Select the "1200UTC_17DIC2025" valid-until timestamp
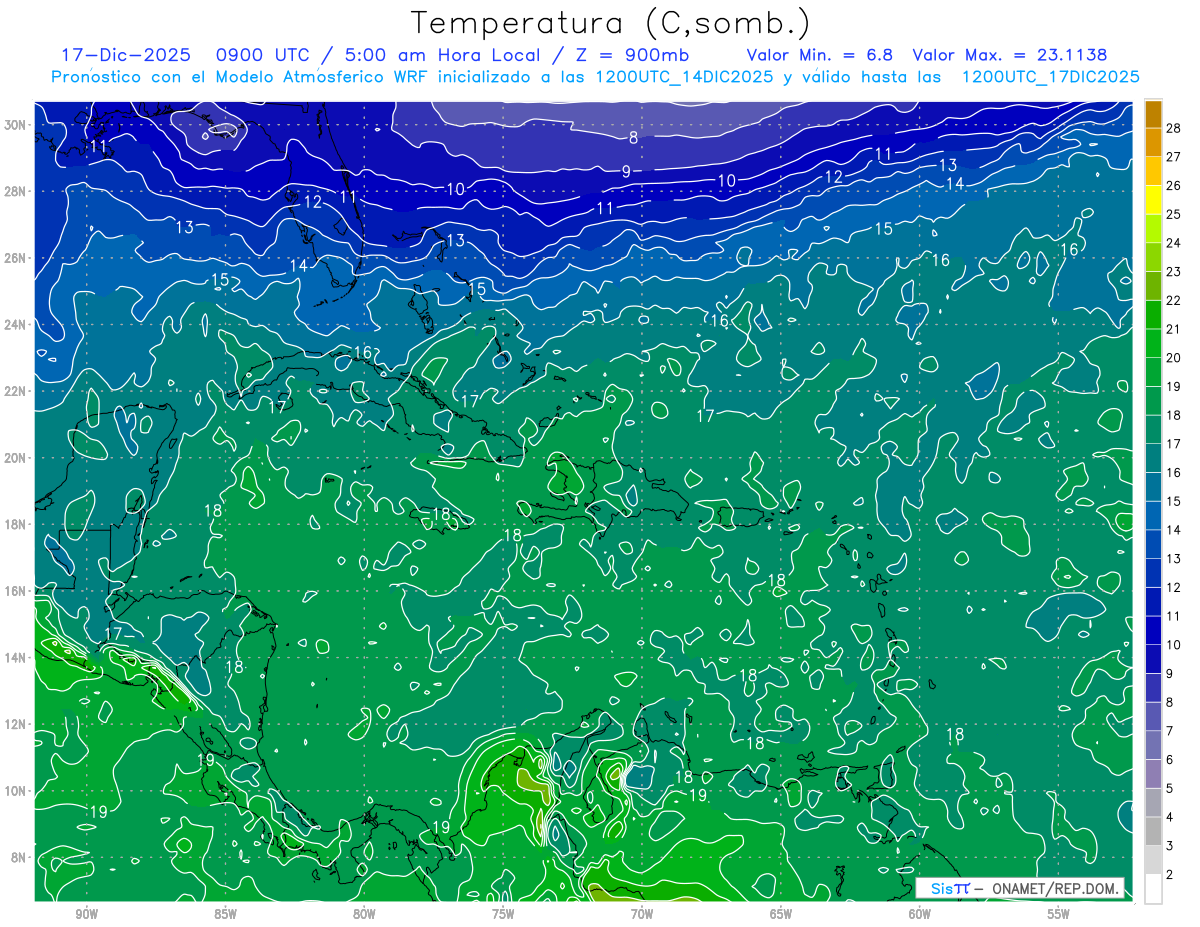Viewport: 1200px width, 927px height. [x=1051, y=77]
